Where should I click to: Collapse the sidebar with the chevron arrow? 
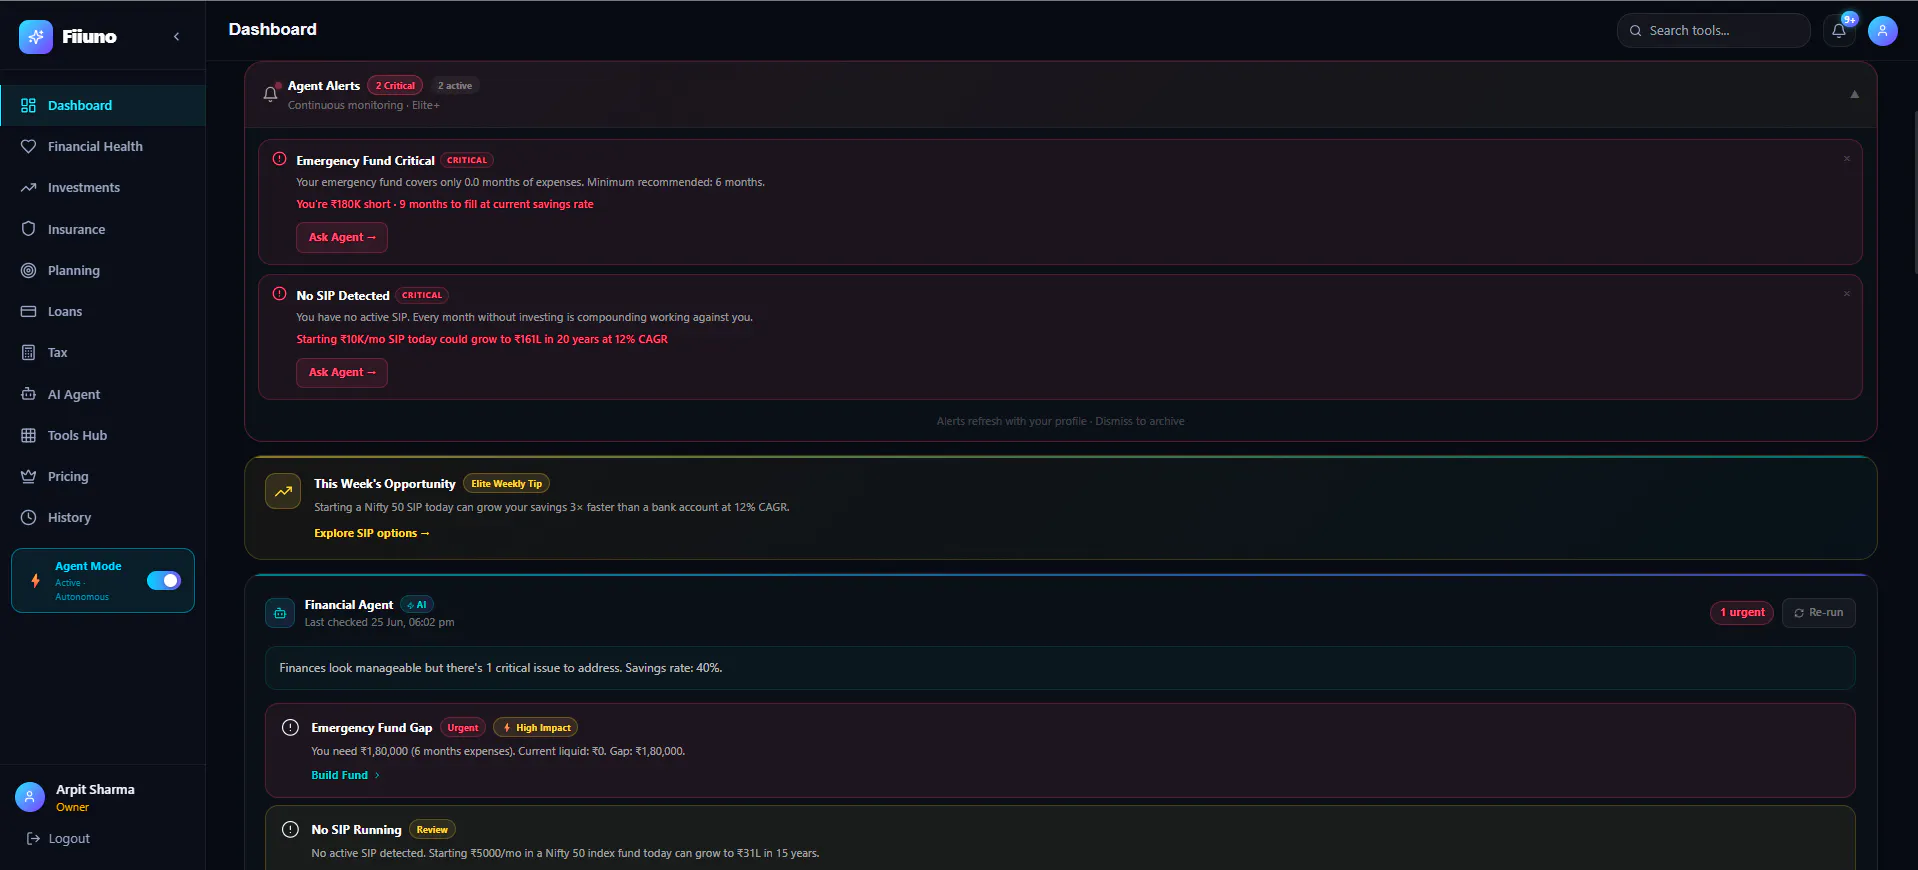point(177,37)
